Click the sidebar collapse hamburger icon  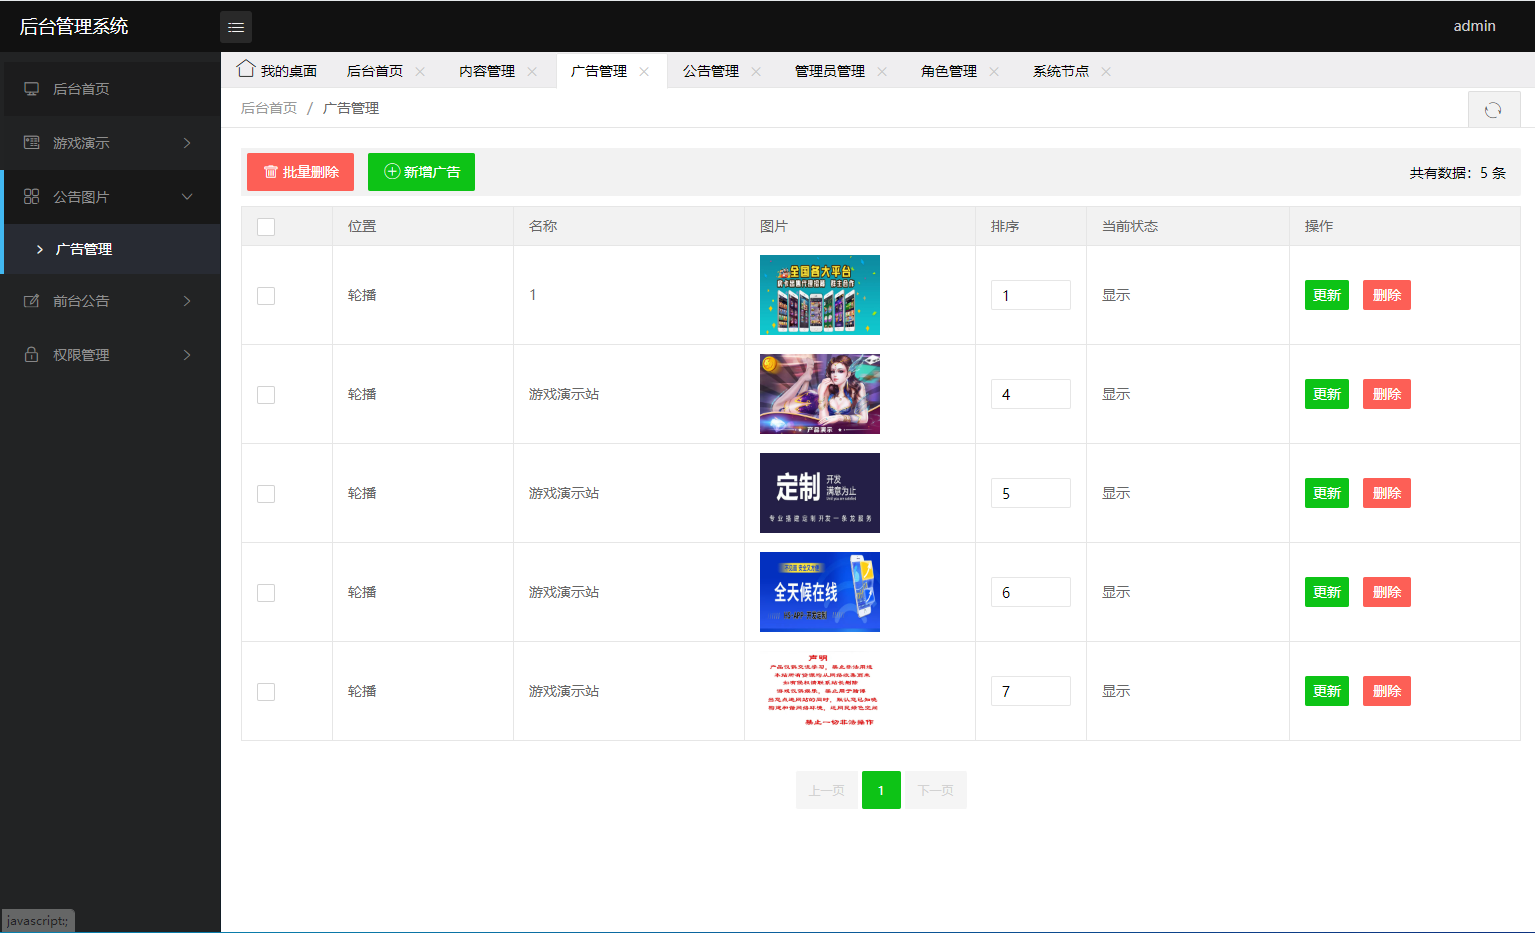[236, 26]
